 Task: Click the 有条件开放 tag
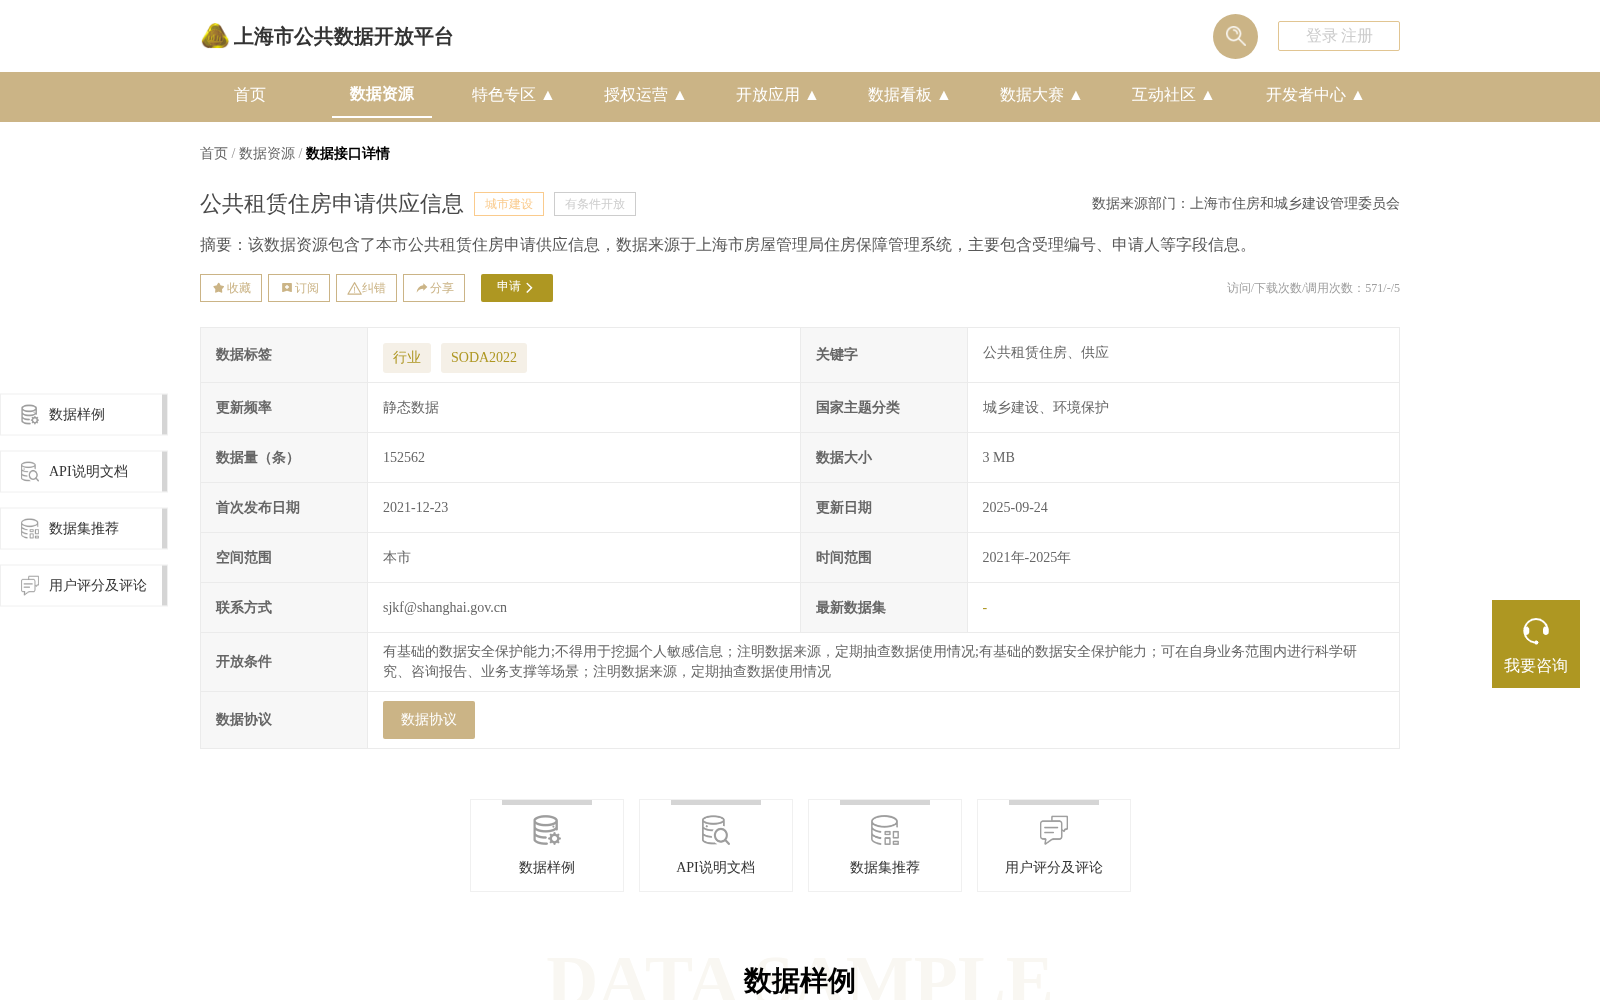(x=595, y=204)
